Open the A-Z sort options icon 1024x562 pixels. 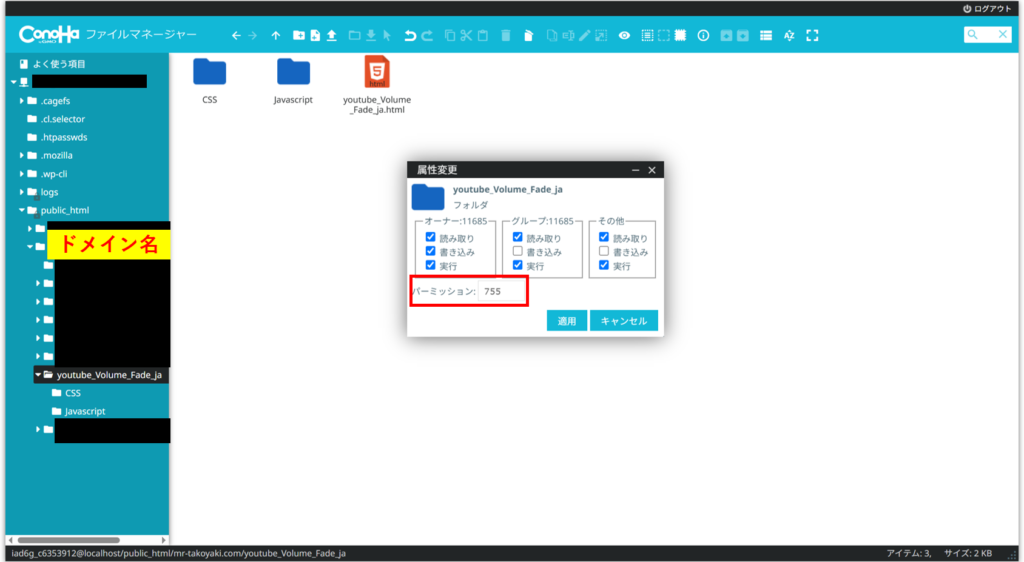789,35
